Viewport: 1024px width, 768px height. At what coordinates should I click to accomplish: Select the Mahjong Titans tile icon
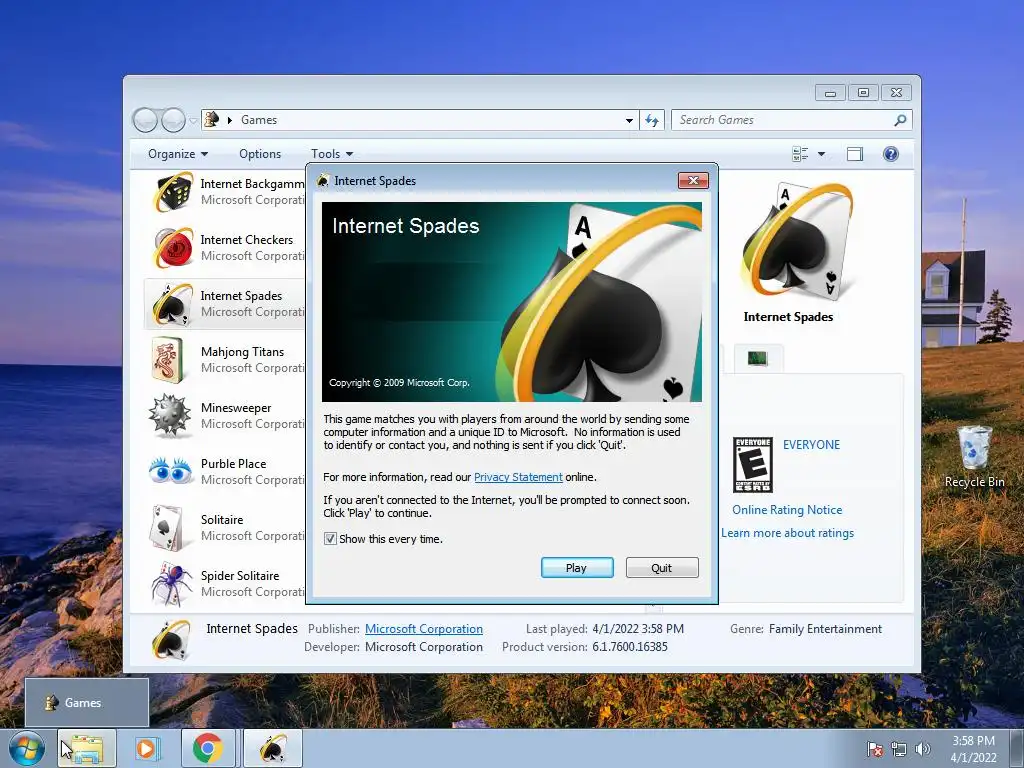coord(167,359)
